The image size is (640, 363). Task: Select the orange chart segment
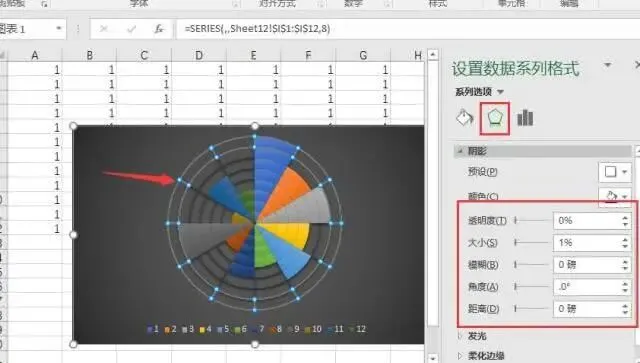(x=288, y=191)
